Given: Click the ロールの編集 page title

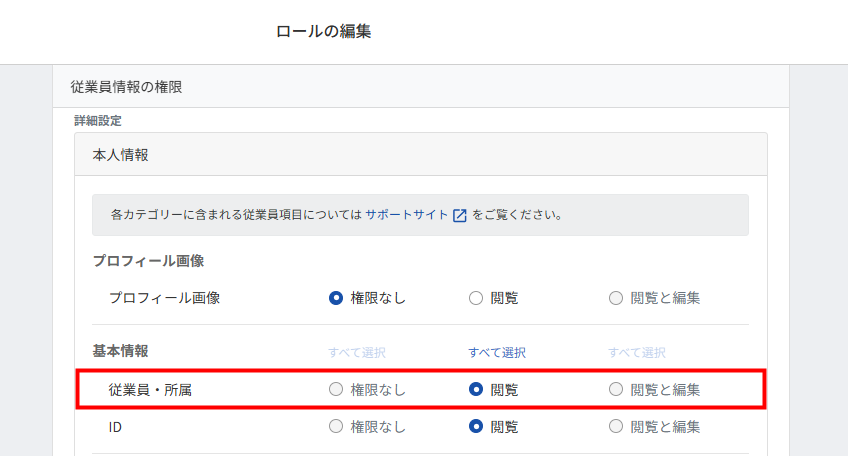Looking at the screenshot, I should point(324,32).
